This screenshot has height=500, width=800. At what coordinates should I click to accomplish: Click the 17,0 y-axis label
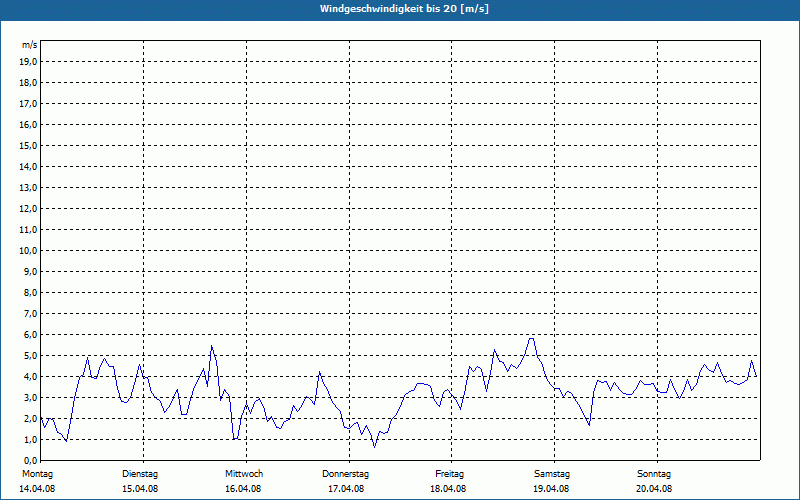pos(28,104)
